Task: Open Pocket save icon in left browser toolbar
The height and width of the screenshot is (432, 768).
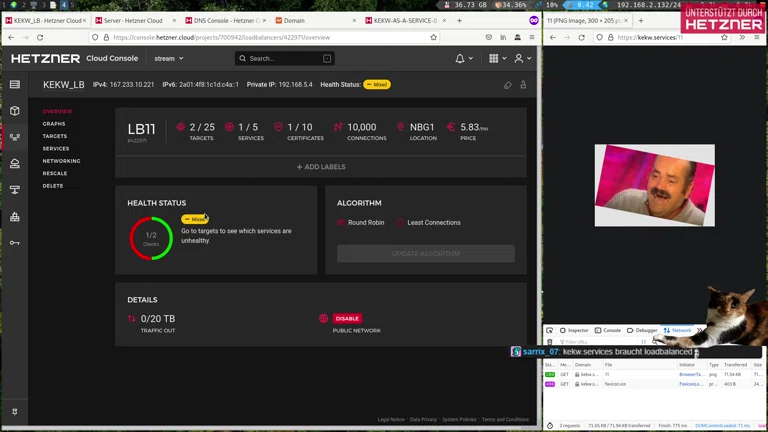Action: coord(489,37)
